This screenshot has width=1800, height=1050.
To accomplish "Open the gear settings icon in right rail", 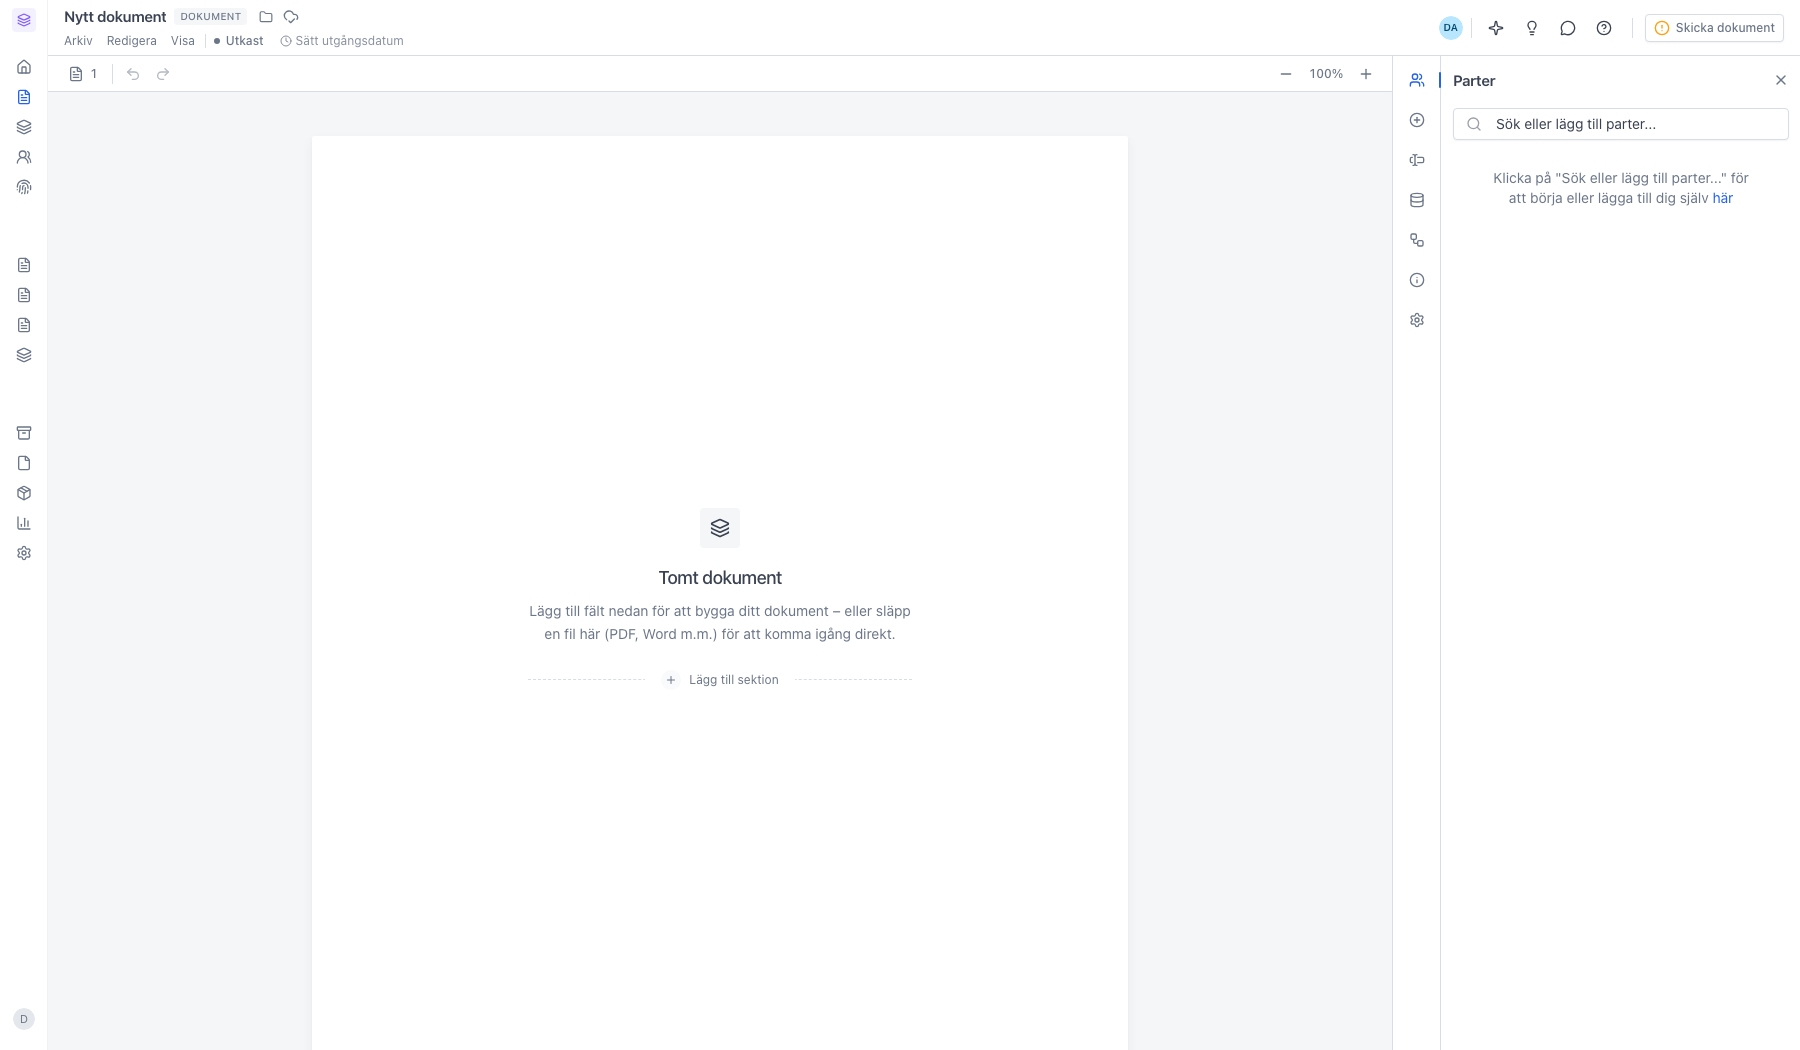I will click(x=1417, y=320).
